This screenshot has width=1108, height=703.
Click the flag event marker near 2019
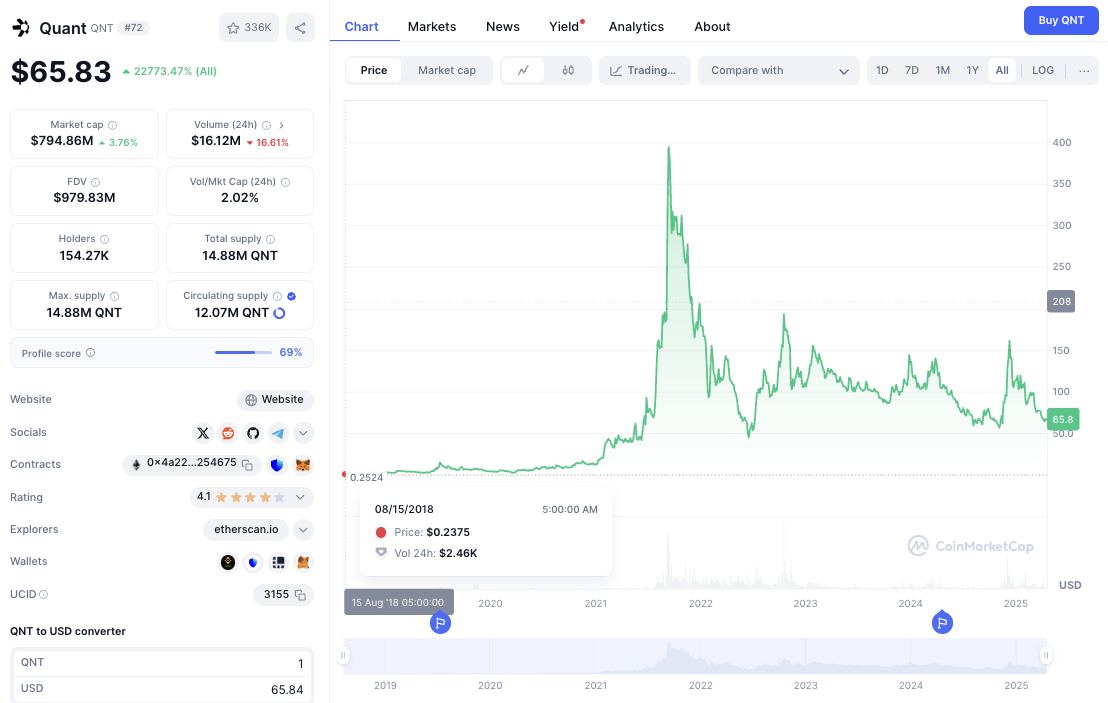pos(440,623)
